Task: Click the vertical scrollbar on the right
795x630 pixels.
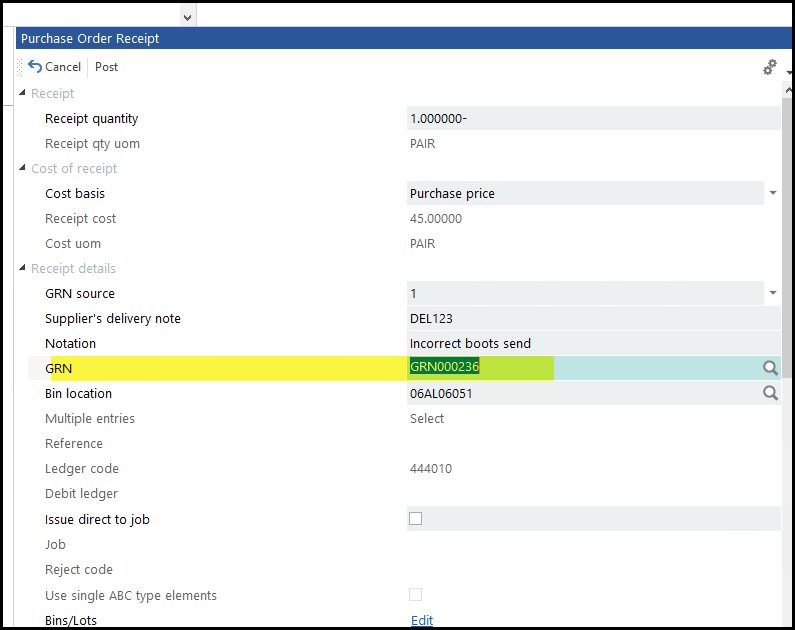Action: pyautogui.click(x=787, y=300)
